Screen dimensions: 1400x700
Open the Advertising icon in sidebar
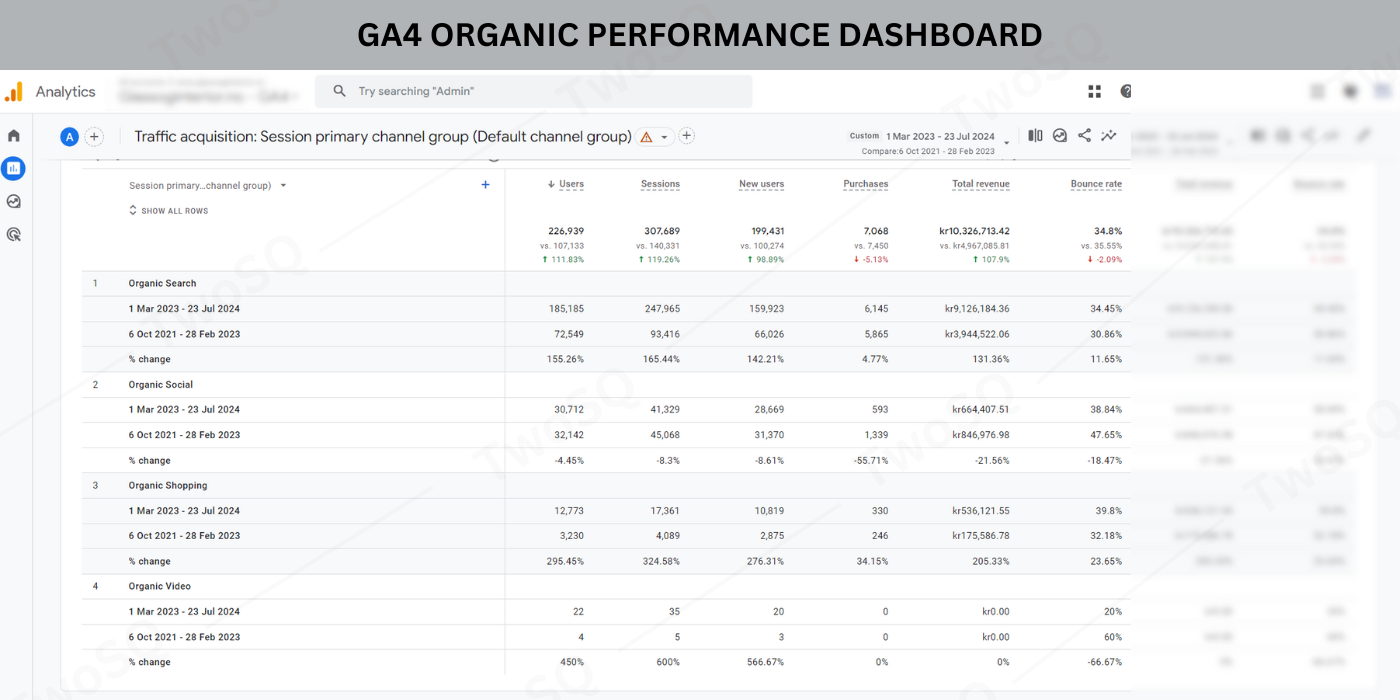coord(14,235)
